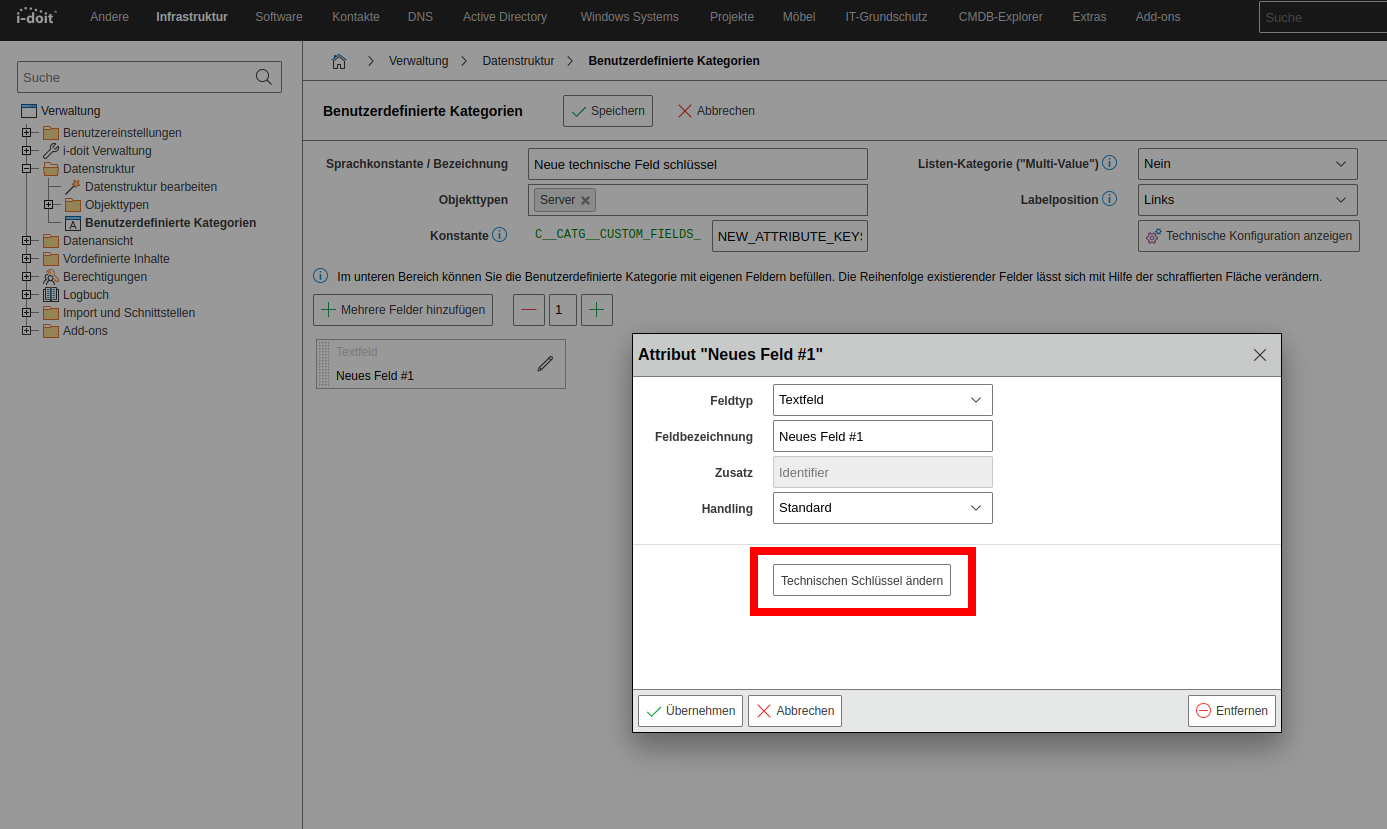
Task: Click Übernehmen in the dialog
Action: (690, 711)
